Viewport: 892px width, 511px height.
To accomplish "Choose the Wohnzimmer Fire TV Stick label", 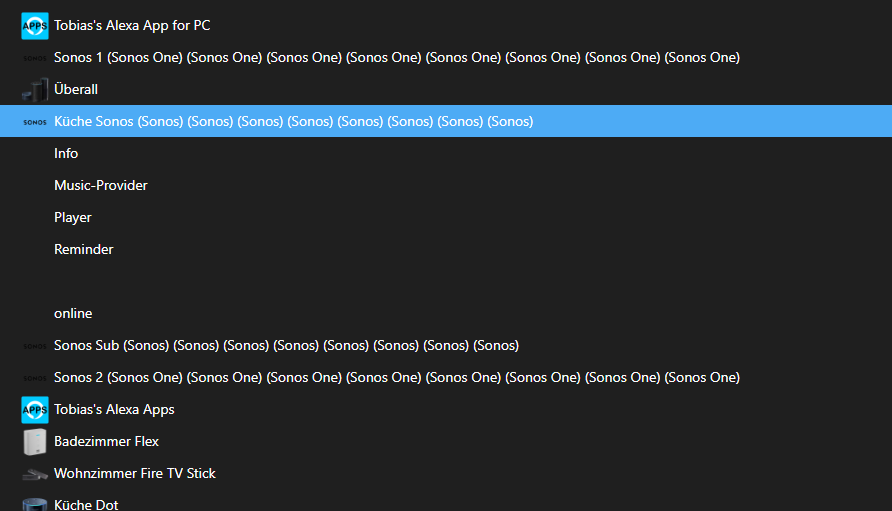I will (135, 474).
